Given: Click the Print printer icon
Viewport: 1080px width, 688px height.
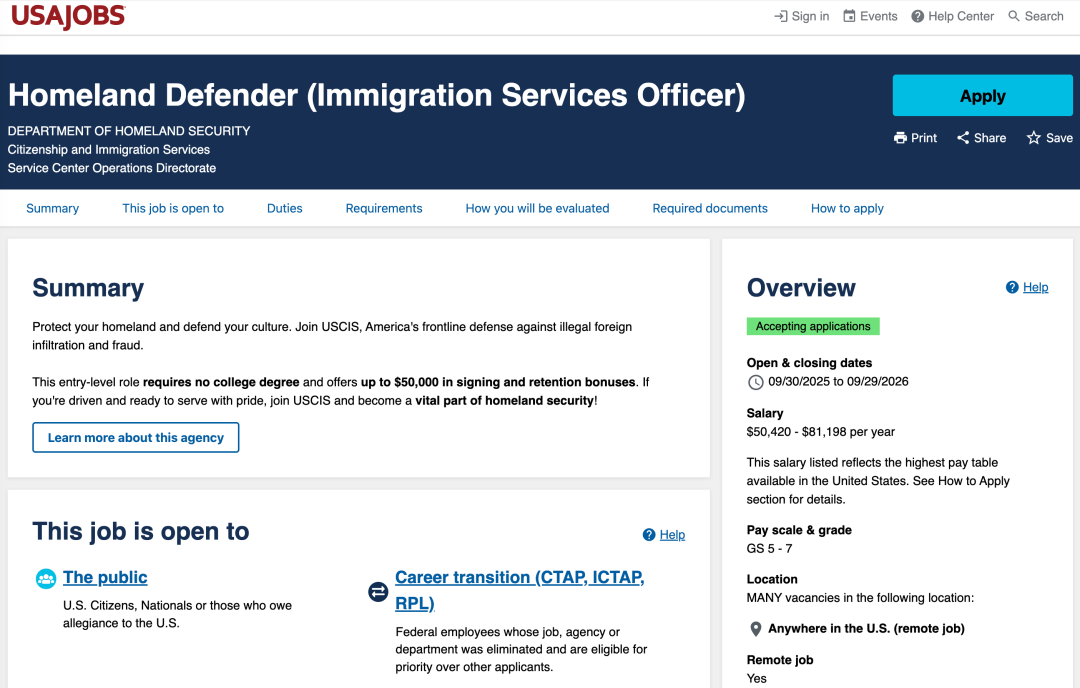Looking at the screenshot, I should [900, 138].
